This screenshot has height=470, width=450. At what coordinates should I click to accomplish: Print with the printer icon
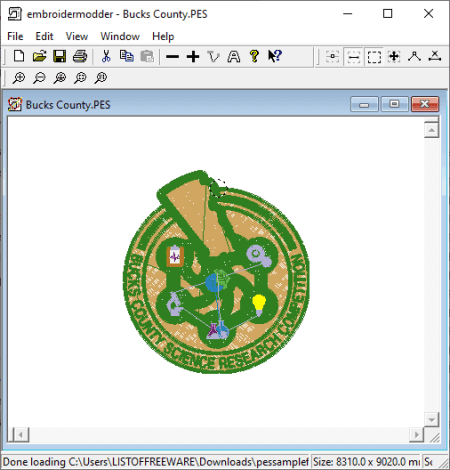click(80, 56)
